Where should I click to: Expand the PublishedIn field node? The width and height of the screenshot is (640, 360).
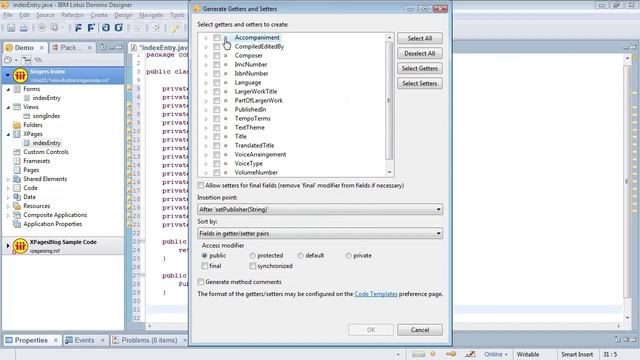(206, 109)
